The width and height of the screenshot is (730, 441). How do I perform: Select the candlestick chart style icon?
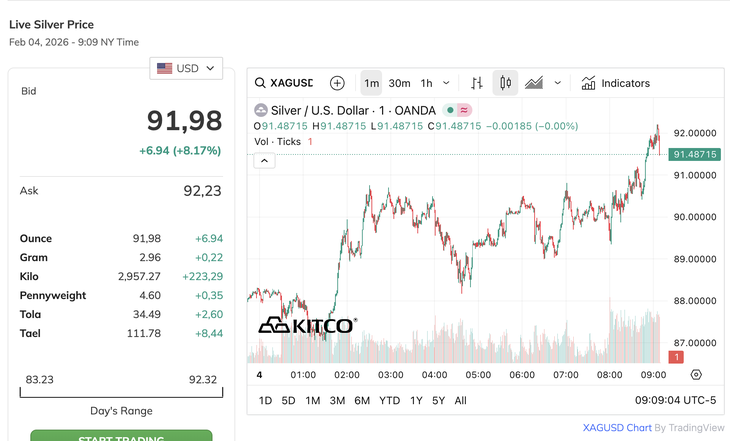tap(505, 83)
